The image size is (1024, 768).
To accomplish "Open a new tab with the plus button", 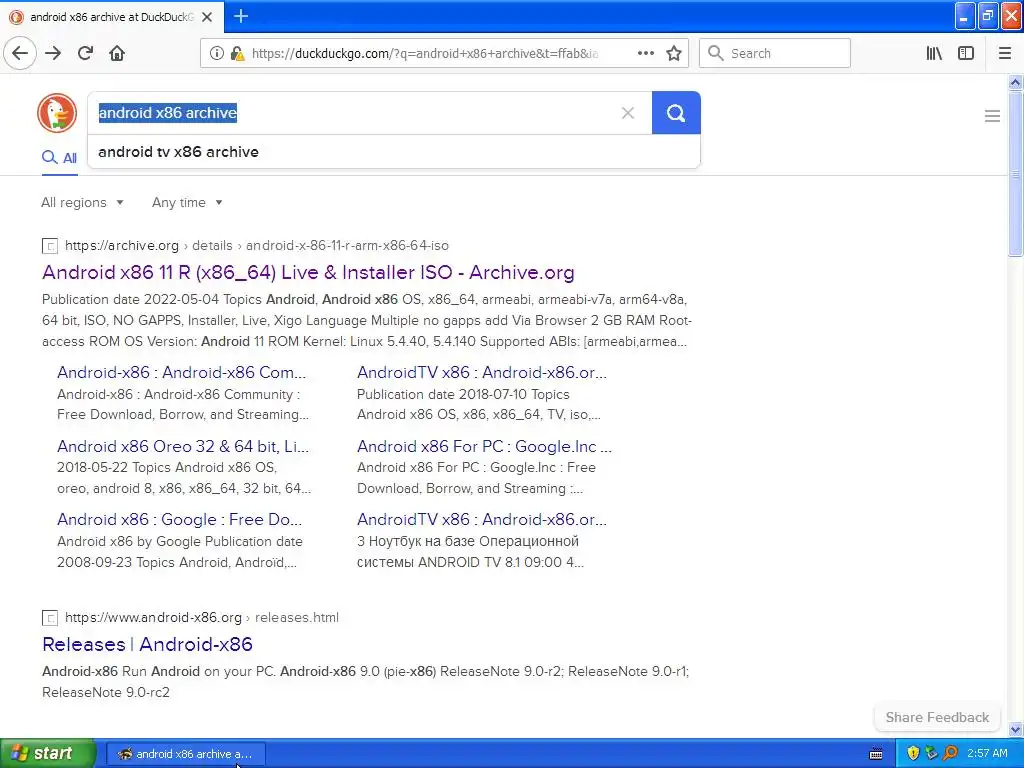I will (x=241, y=16).
